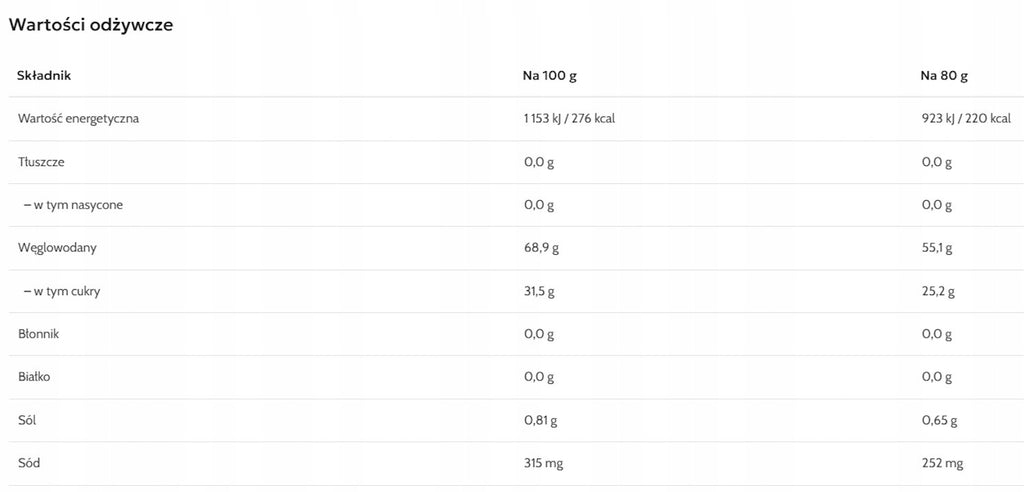Select the 'Węglowodany' row label

coord(57,248)
